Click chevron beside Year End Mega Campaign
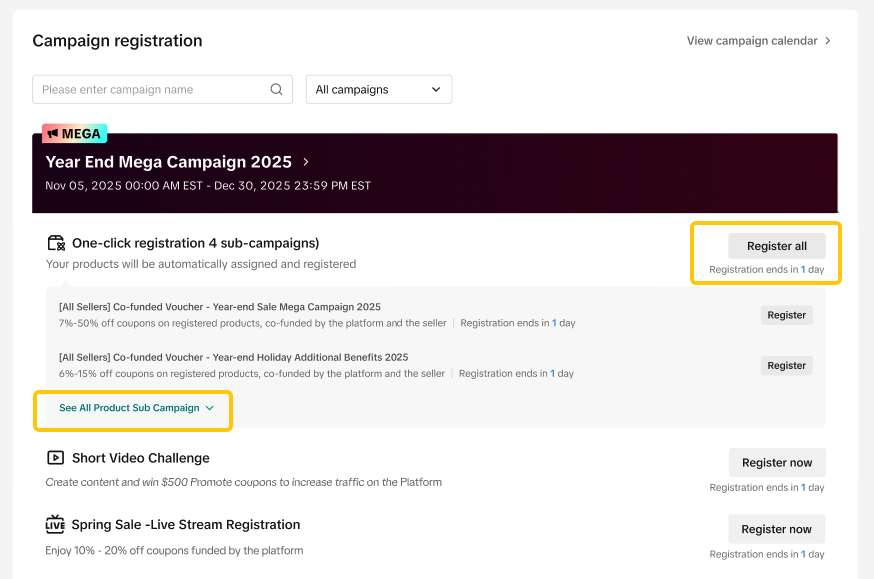Screen dimensions: 874x579 tap(306, 162)
